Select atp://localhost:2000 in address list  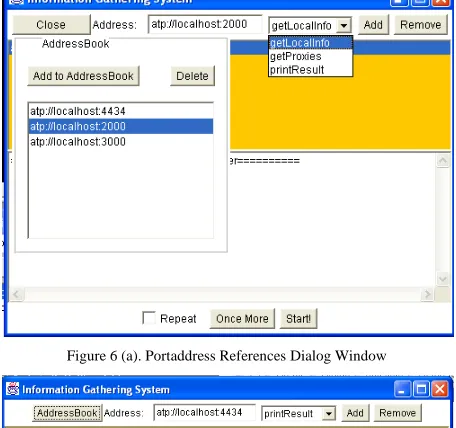(121, 126)
